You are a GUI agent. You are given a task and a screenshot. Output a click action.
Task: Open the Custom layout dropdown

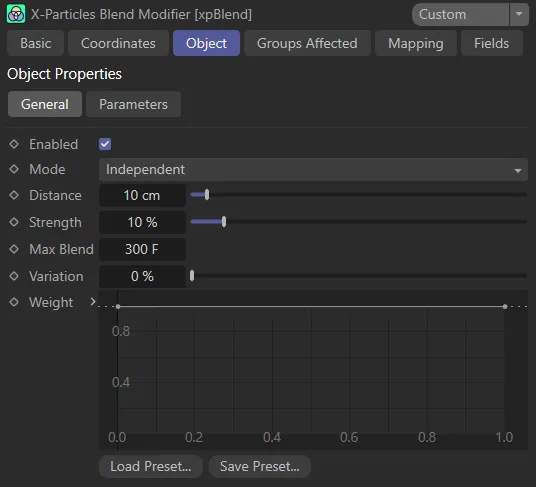pos(460,14)
